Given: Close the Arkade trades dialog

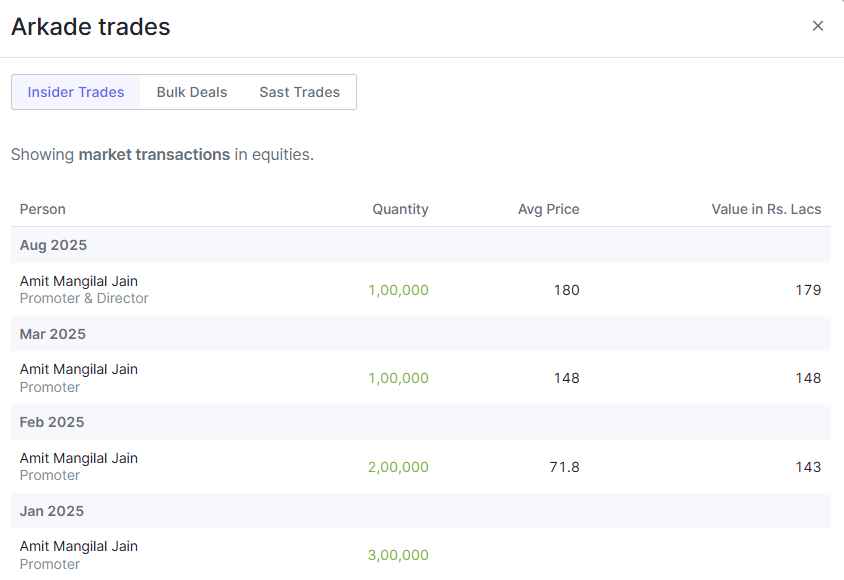Looking at the screenshot, I should pos(818,26).
